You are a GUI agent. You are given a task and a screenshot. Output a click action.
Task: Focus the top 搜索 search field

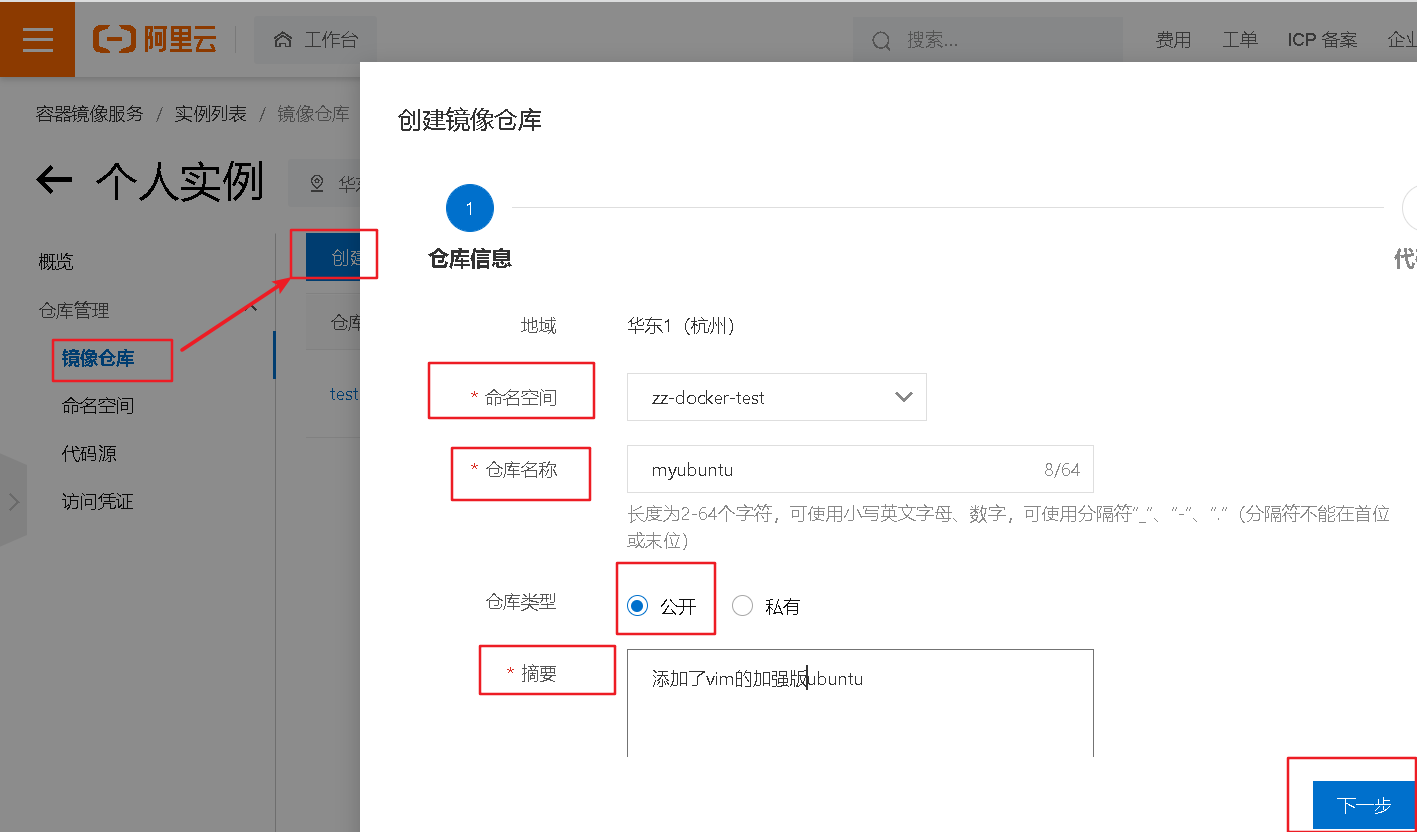(x=987, y=40)
